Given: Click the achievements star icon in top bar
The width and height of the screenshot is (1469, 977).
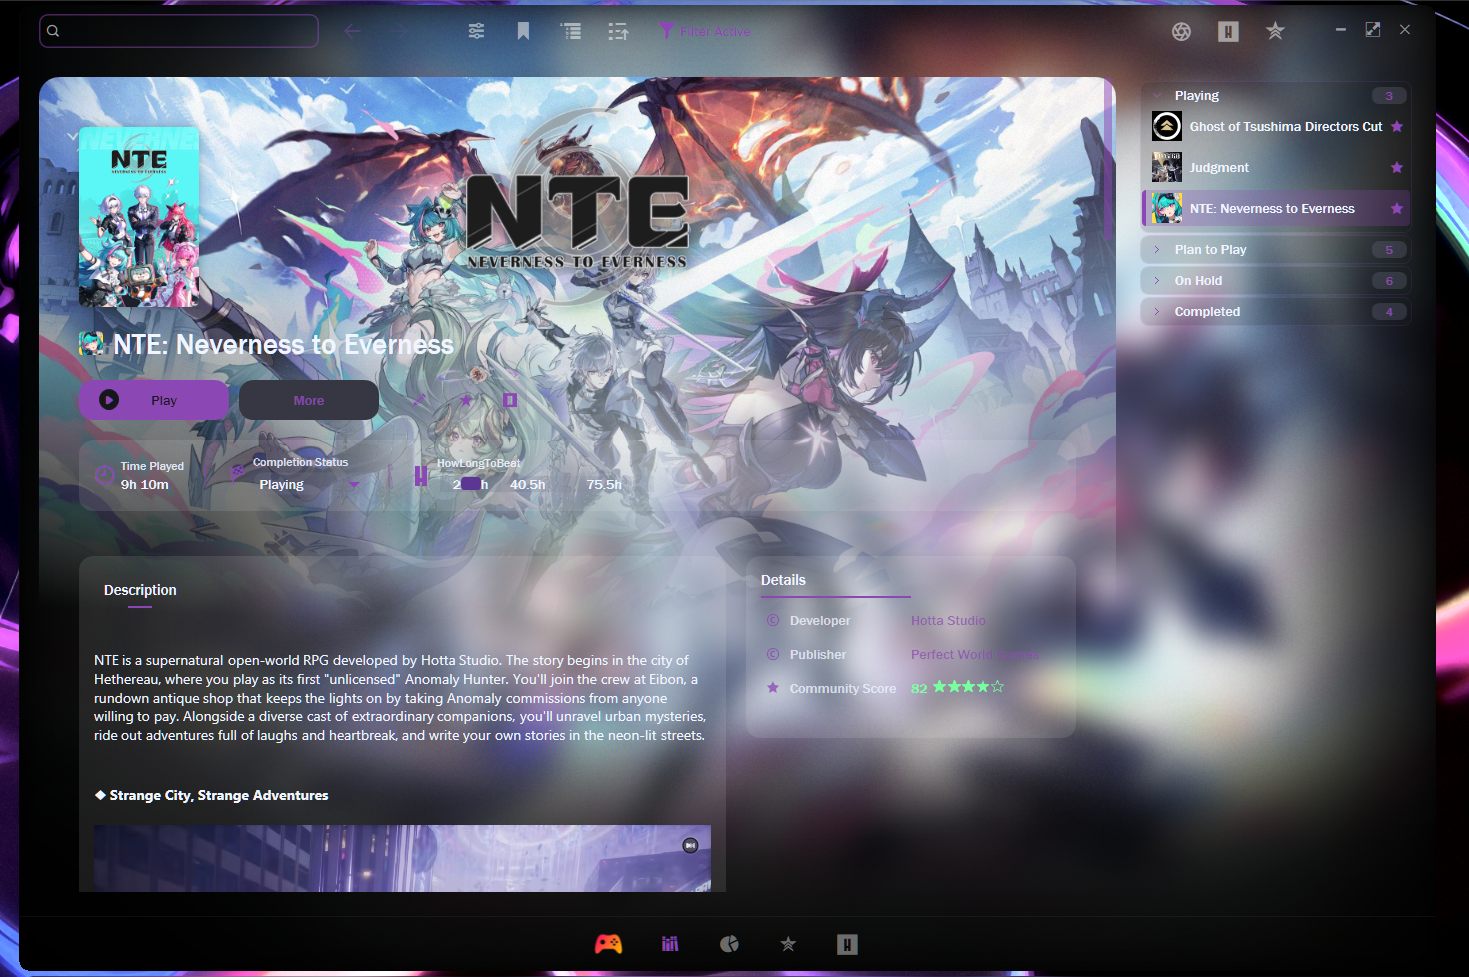Looking at the screenshot, I should [1275, 31].
